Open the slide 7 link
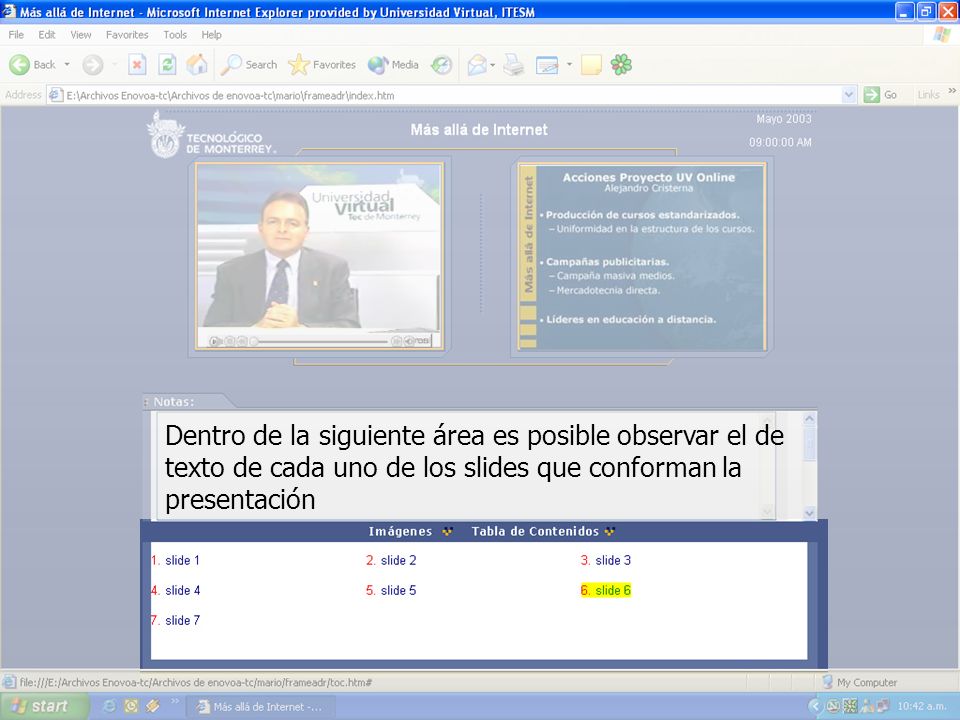This screenshot has height=720, width=960. 182,620
